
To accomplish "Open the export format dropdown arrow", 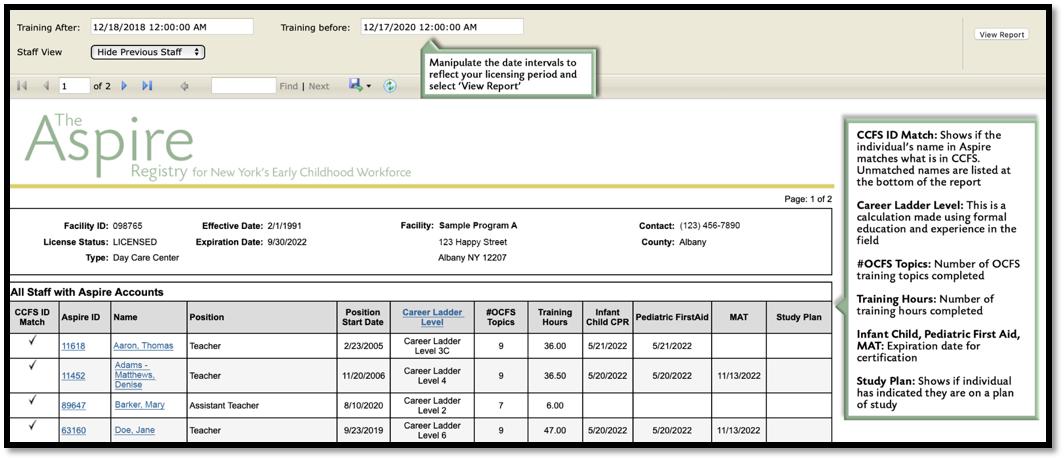I will click(369, 87).
